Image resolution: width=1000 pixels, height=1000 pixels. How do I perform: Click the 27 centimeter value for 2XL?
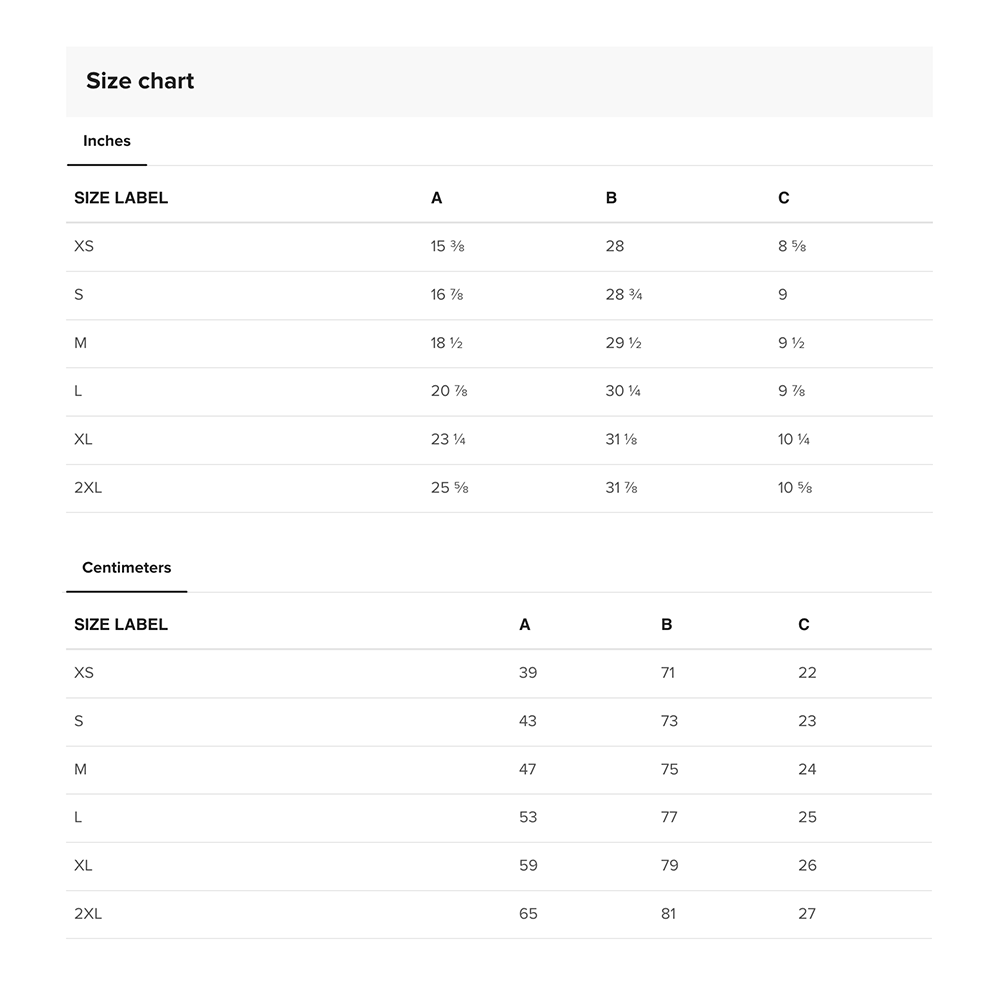[x=807, y=914]
